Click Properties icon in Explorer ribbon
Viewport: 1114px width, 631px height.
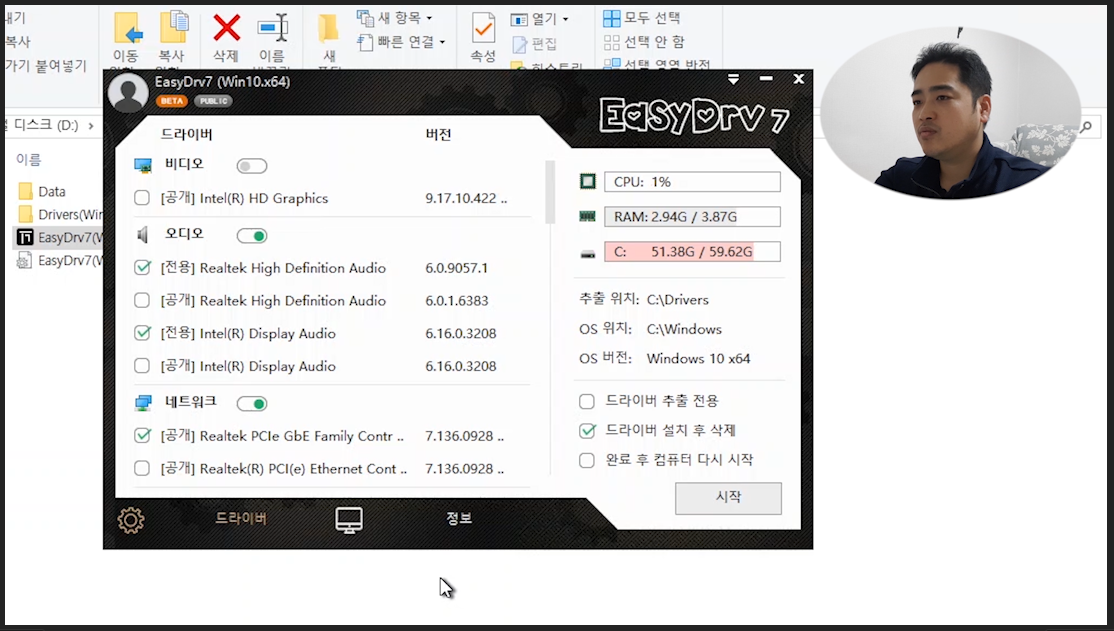point(483,28)
